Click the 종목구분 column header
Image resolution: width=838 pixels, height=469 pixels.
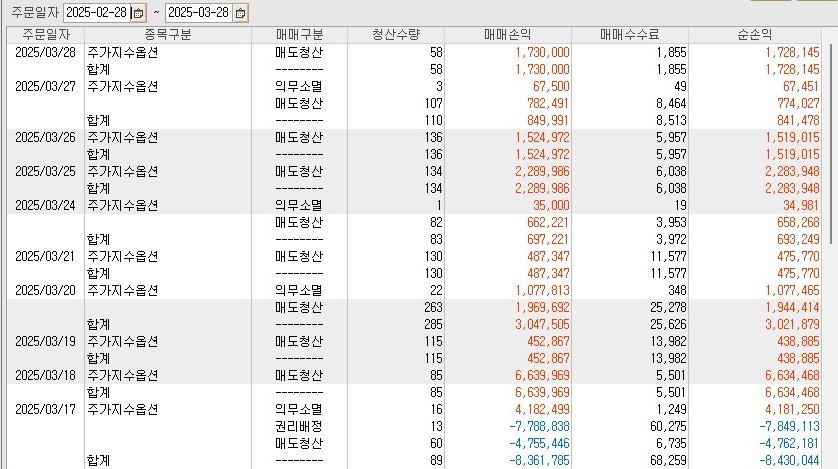pos(168,35)
